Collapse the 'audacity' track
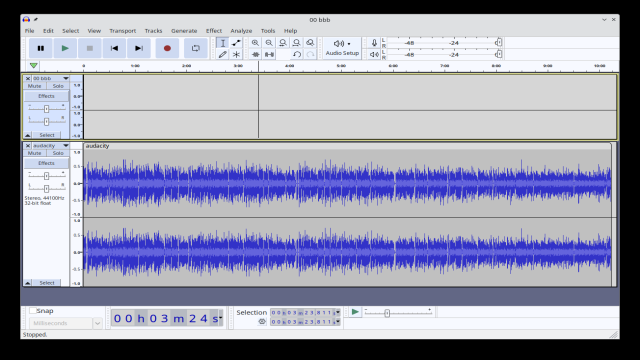Image resolution: width=640 pixels, height=360 pixels. 27,282
